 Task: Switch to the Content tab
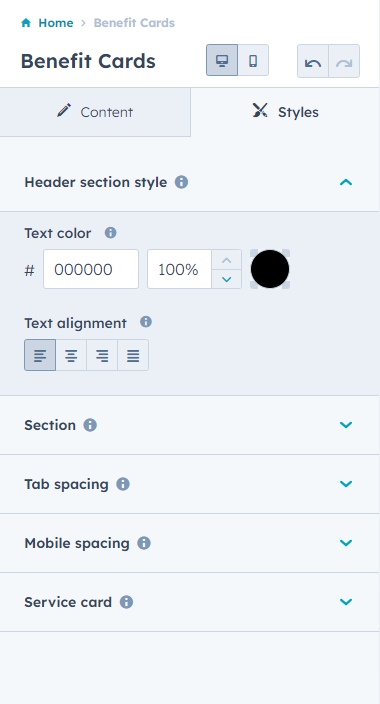(x=95, y=112)
